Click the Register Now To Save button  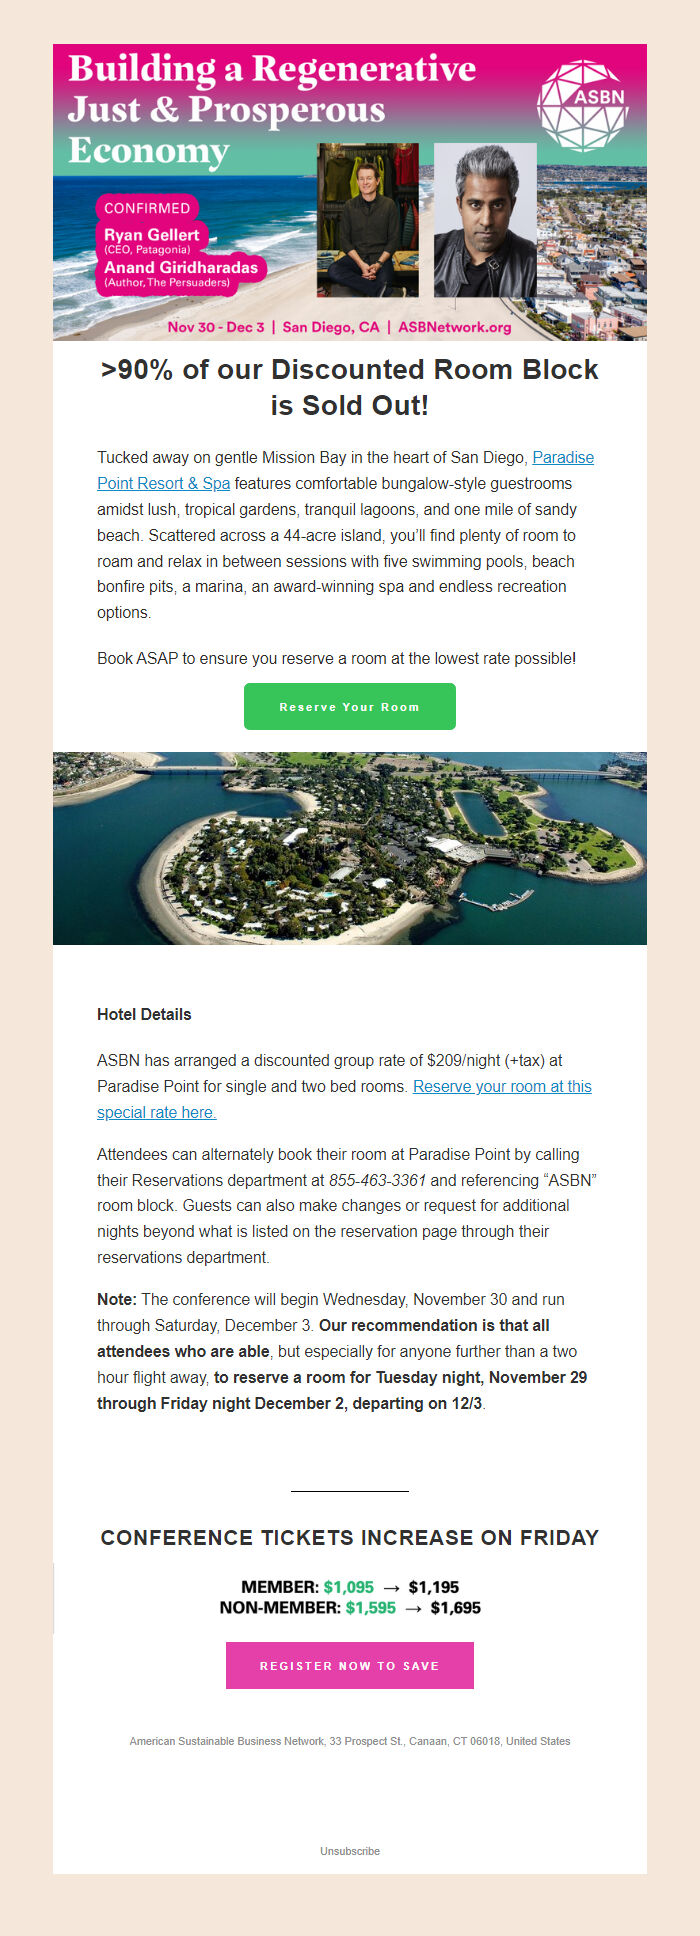point(350,1665)
